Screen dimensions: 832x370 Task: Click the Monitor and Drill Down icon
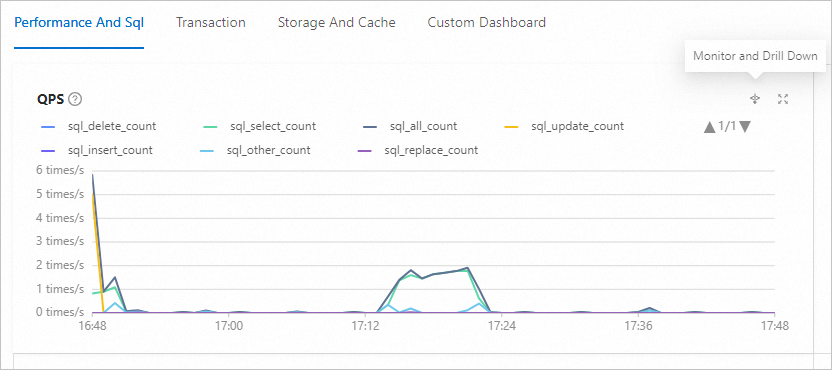click(x=755, y=99)
